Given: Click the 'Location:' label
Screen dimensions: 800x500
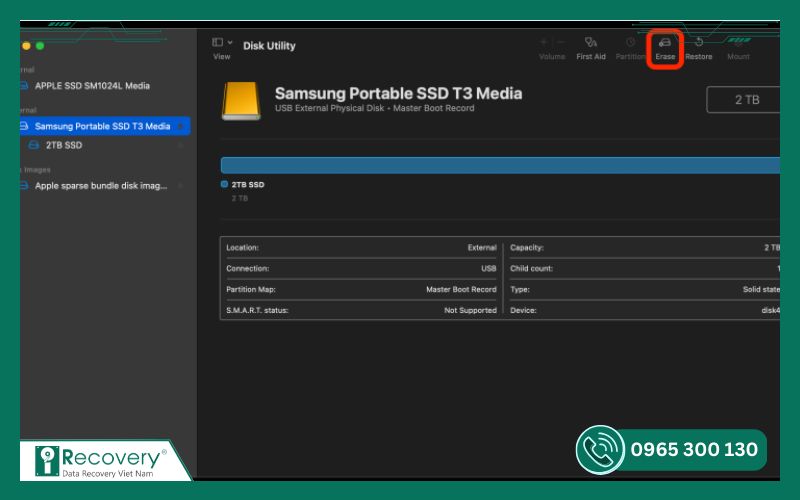Looking at the screenshot, I should 242,247.
